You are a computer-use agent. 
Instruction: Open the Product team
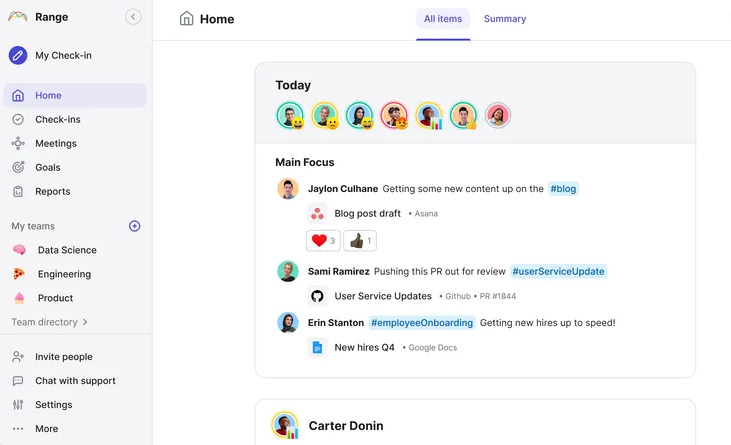(55, 298)
